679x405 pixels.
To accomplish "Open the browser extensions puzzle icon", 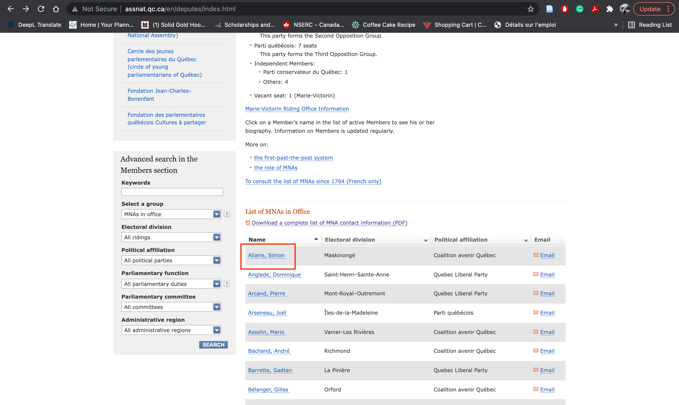I will (610, 9).
